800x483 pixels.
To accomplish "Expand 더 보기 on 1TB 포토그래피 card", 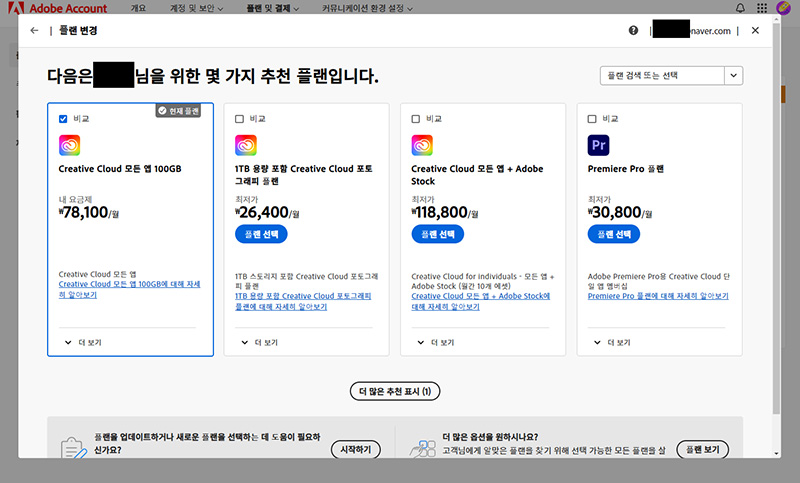I will (x=260, y=342).
